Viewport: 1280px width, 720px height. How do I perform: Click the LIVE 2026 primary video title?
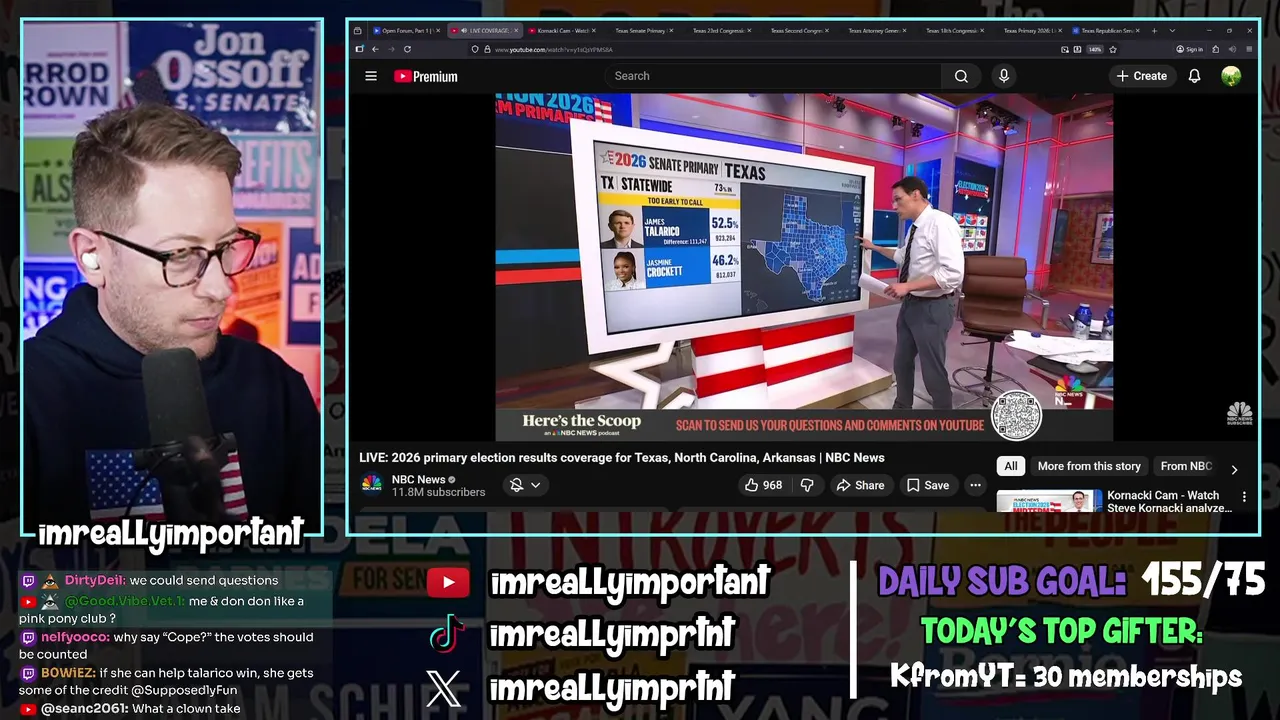click(622, 457)
